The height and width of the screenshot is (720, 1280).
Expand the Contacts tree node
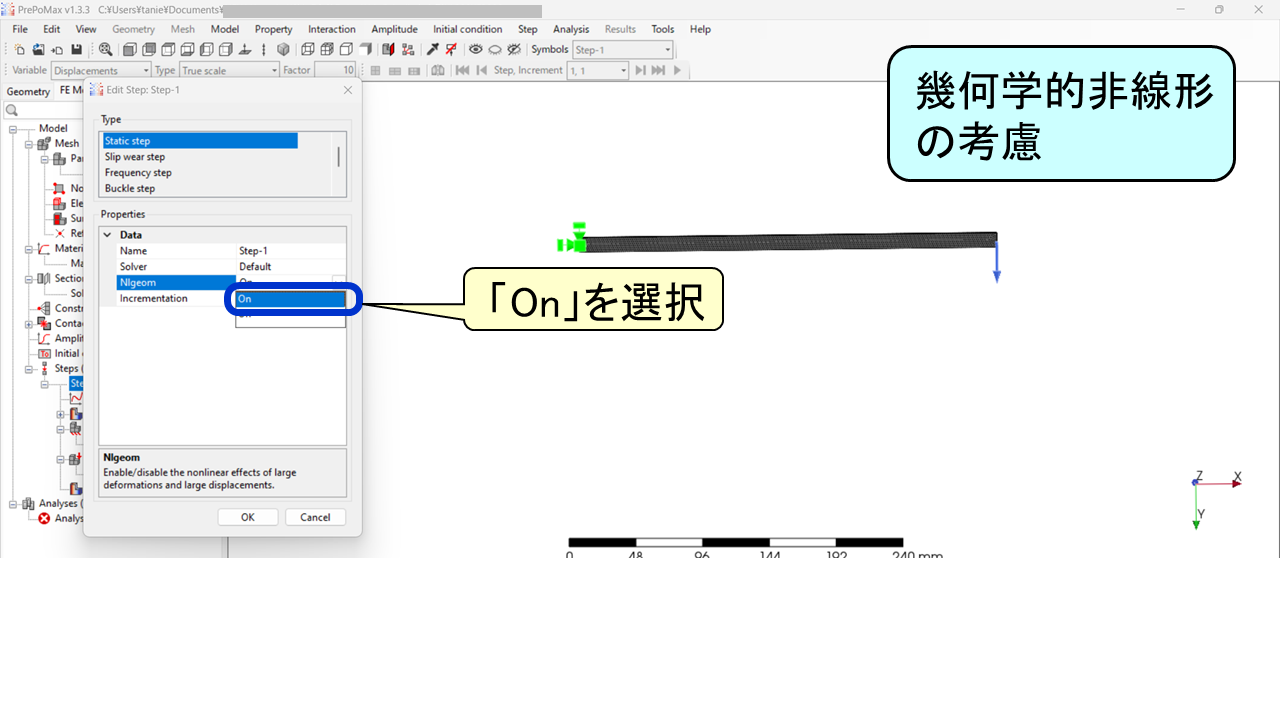point(29,323)
